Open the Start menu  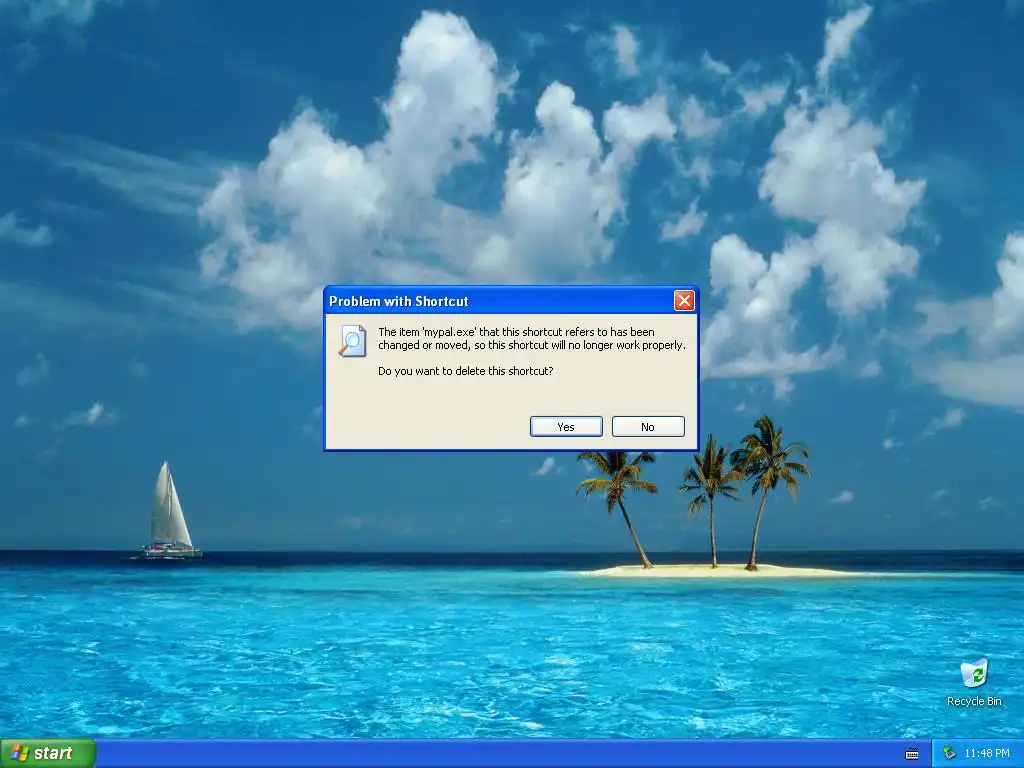[48, 753]
